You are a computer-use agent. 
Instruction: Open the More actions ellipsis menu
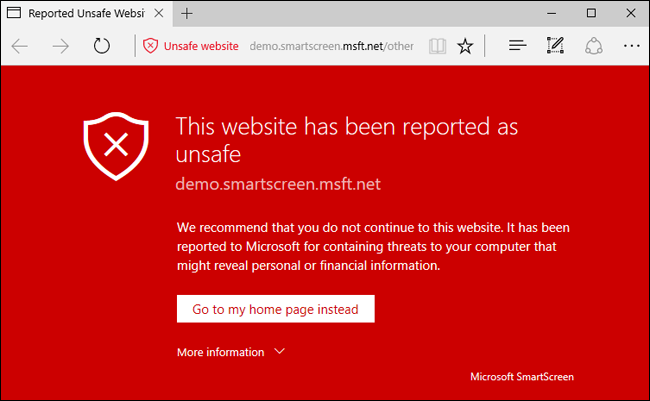tap(631, 46)
